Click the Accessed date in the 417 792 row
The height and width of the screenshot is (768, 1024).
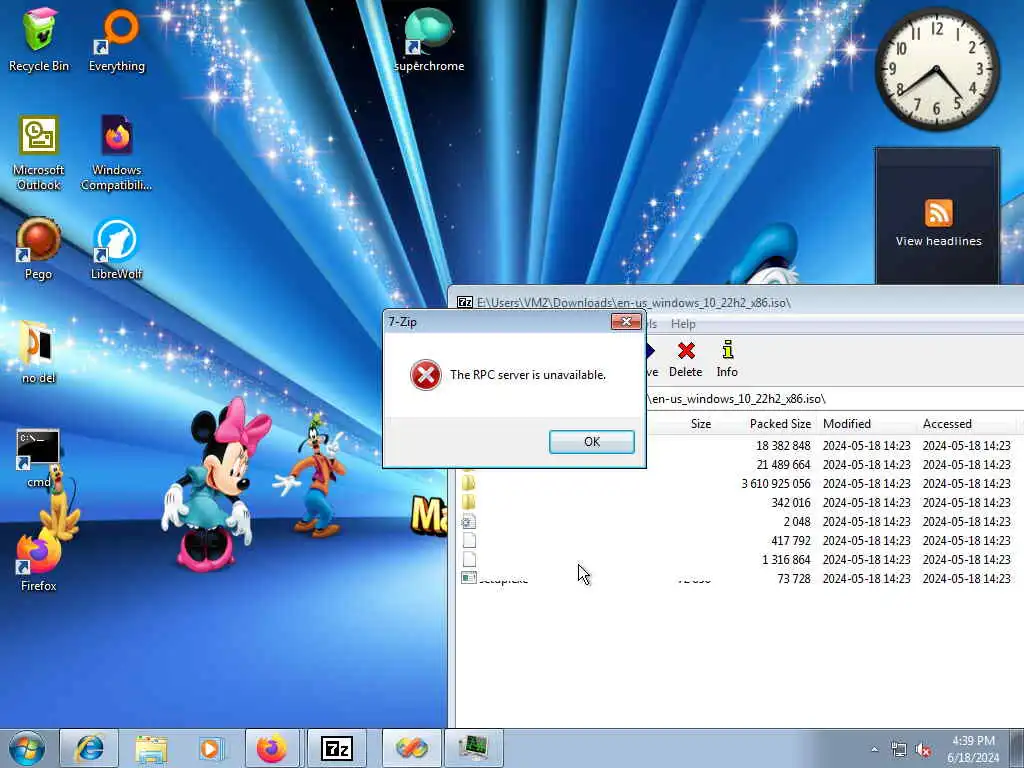[967, 541]
